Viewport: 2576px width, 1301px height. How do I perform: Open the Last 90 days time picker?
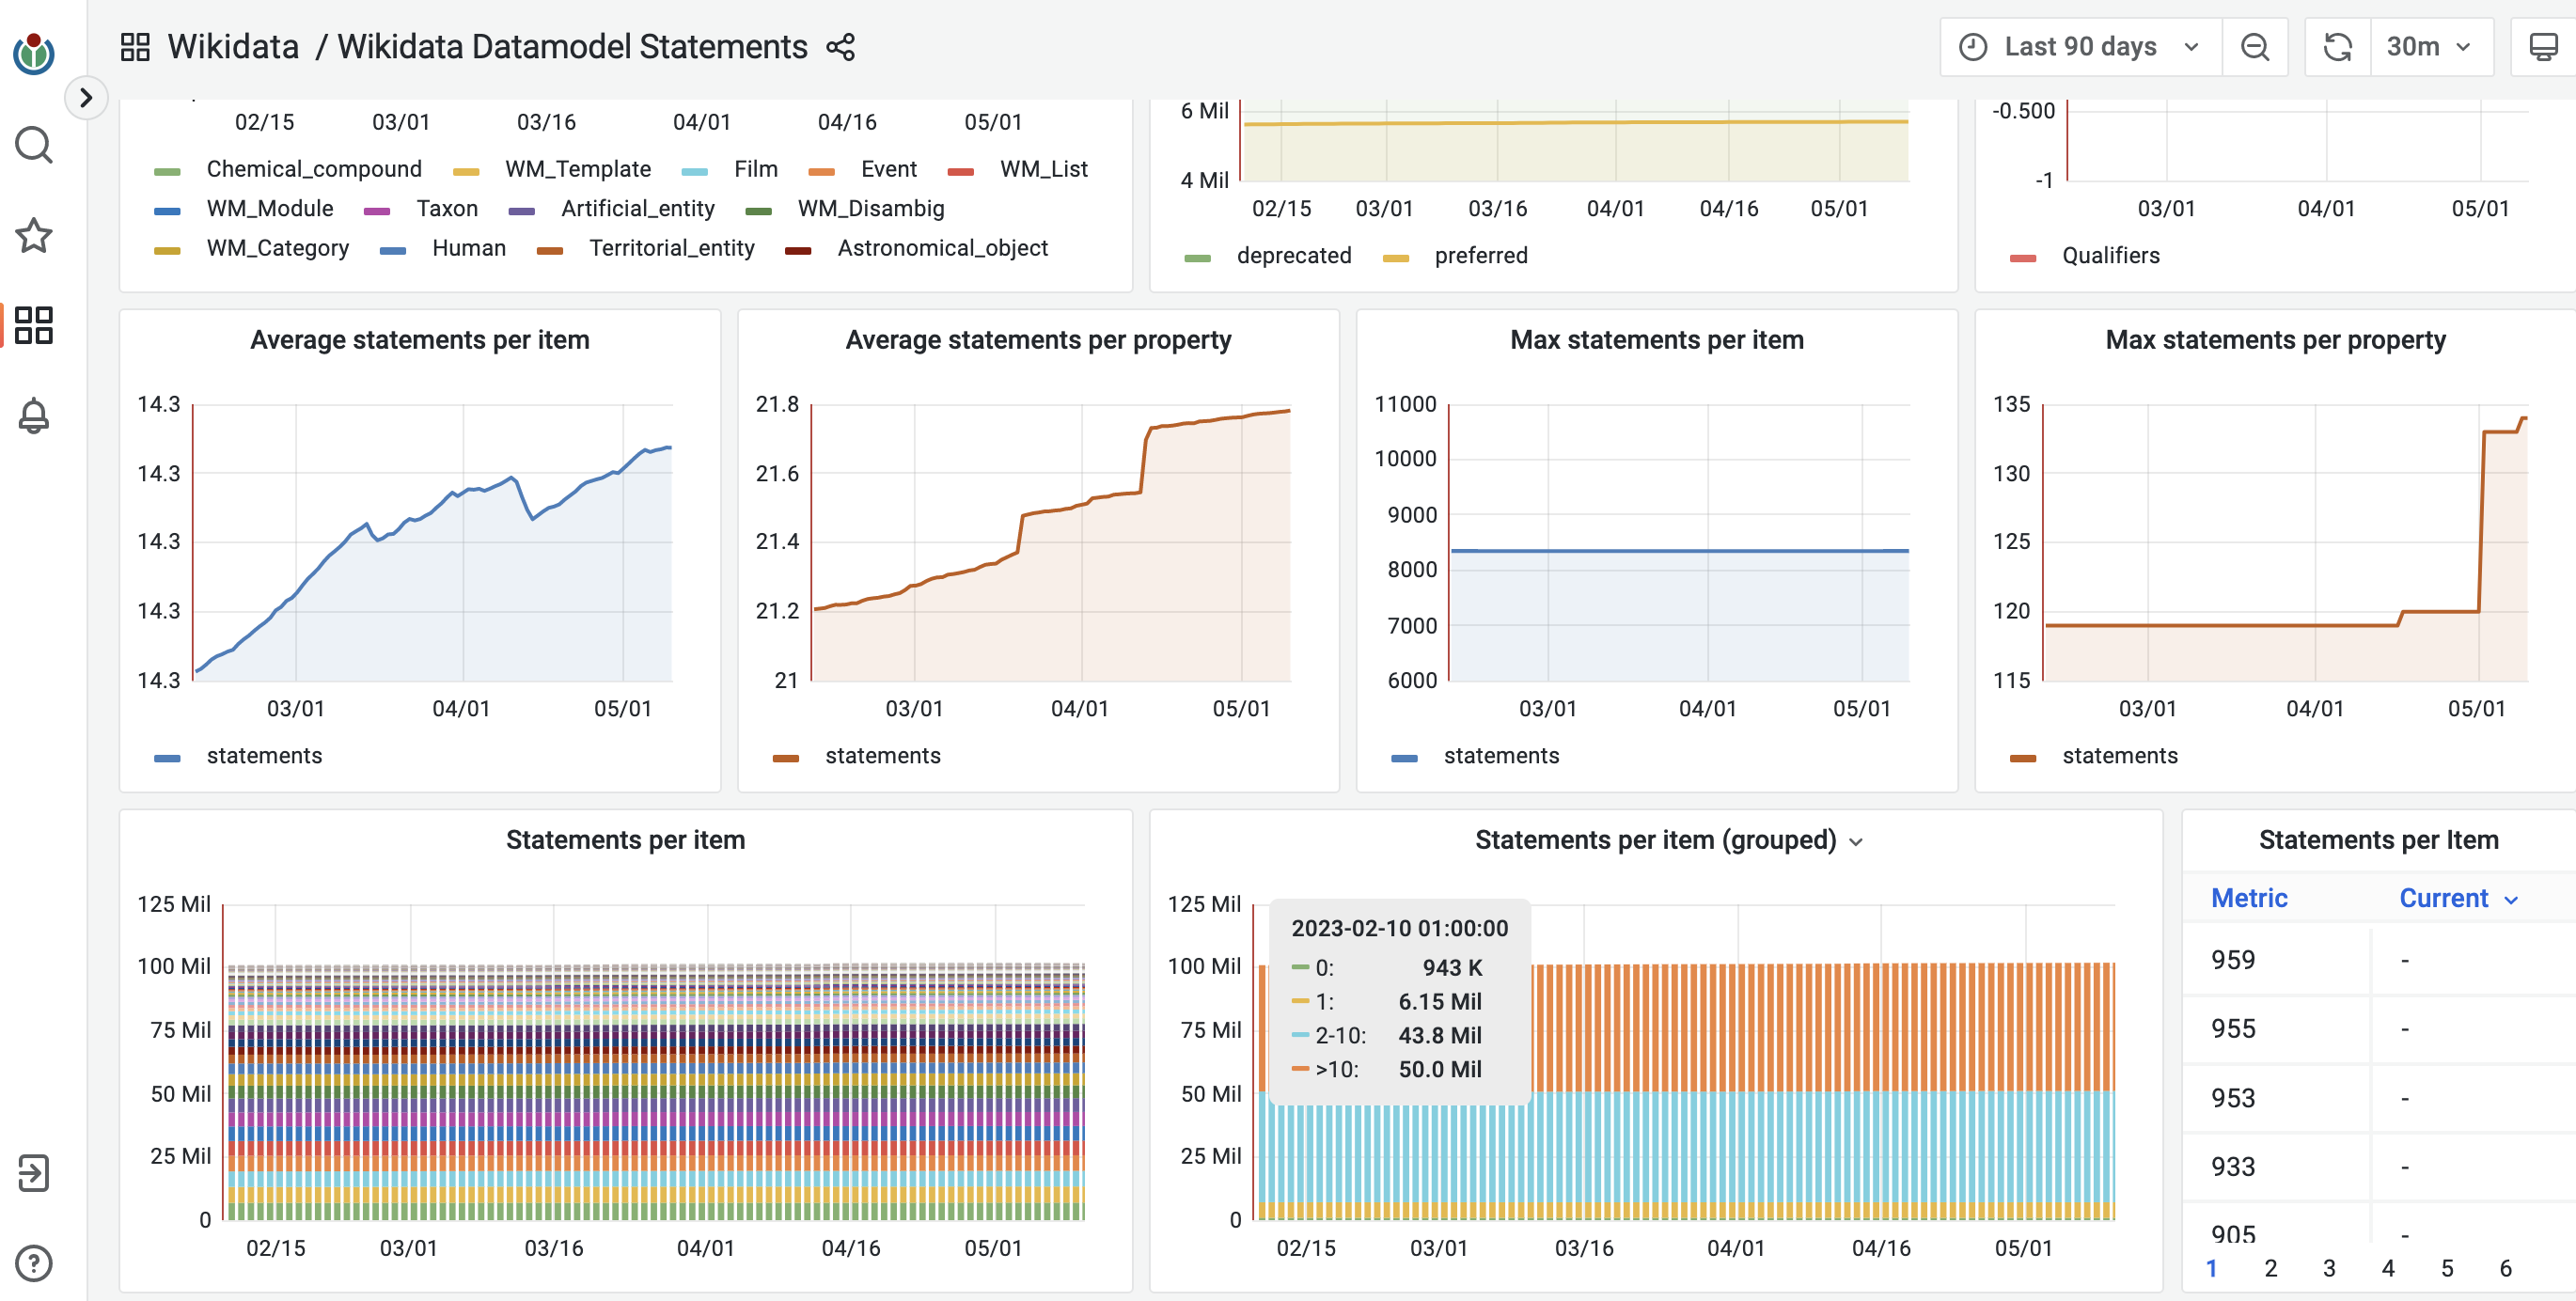[2080, 47]
